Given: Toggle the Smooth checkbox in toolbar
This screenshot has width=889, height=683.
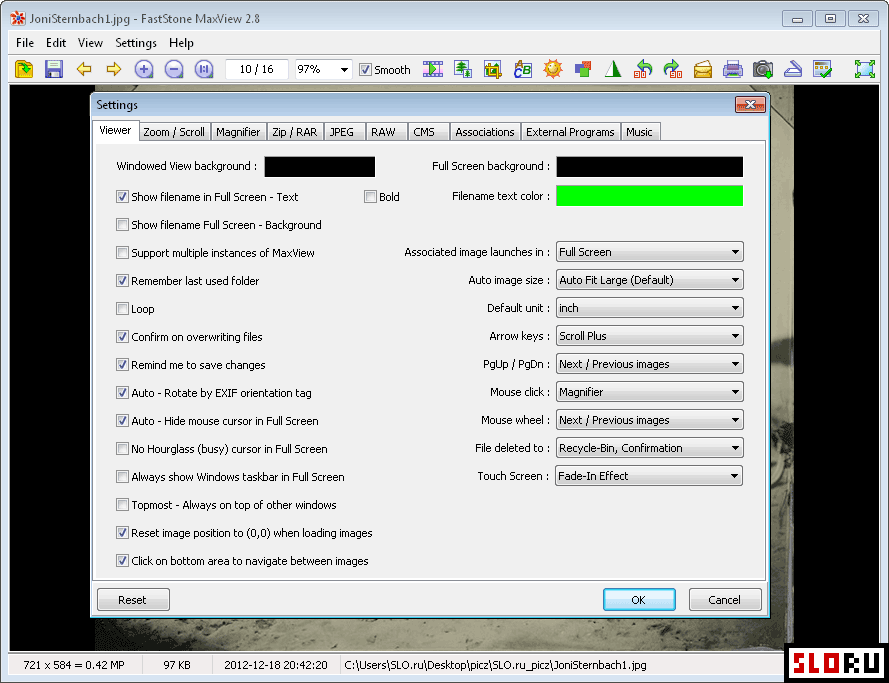Looking at the screenshot, I should pyautogui.click(x=366, y=70).
